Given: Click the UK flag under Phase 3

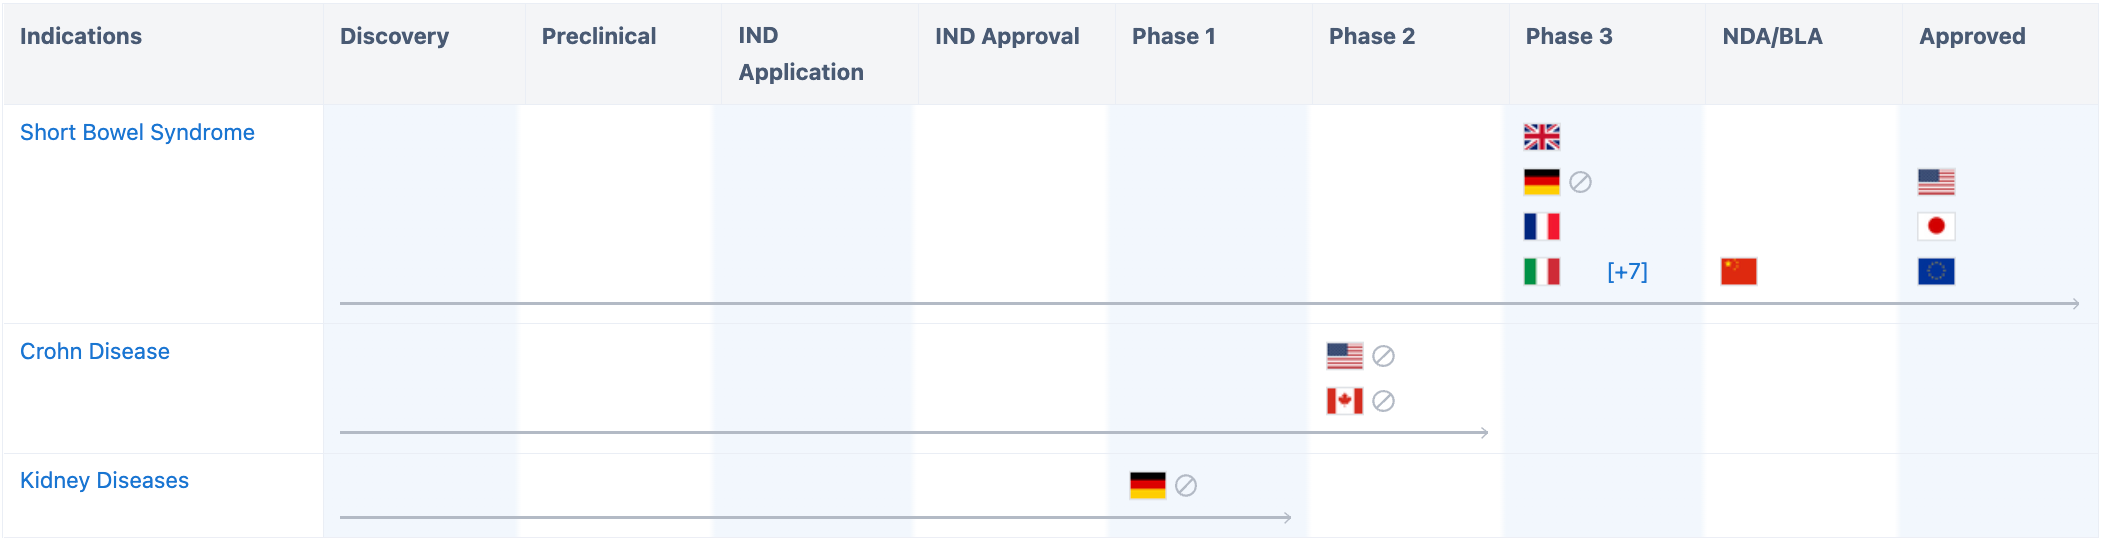Looking at the screenshot, I should pos(1541,137).
